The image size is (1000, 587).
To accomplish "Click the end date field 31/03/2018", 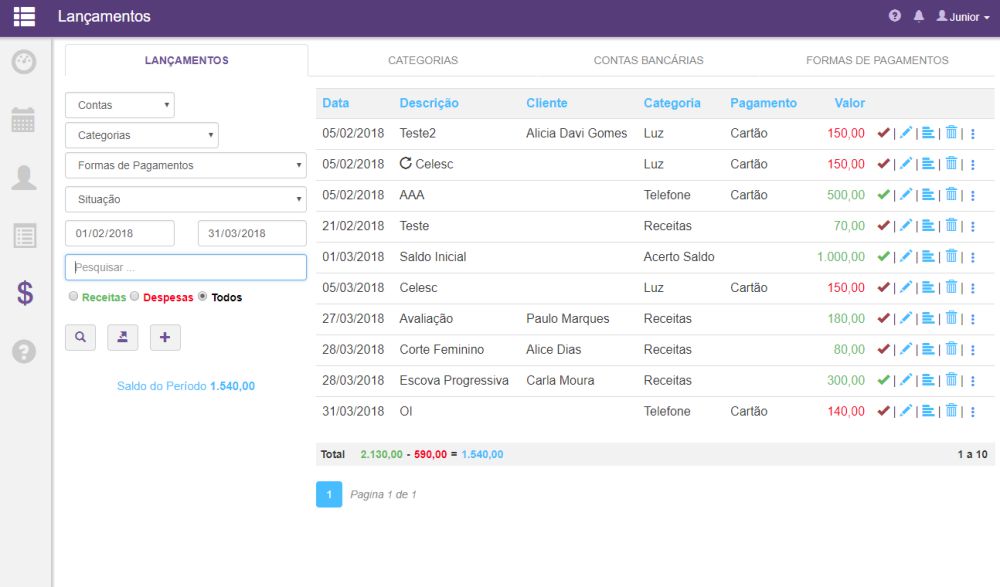I will tap(252, 234).
